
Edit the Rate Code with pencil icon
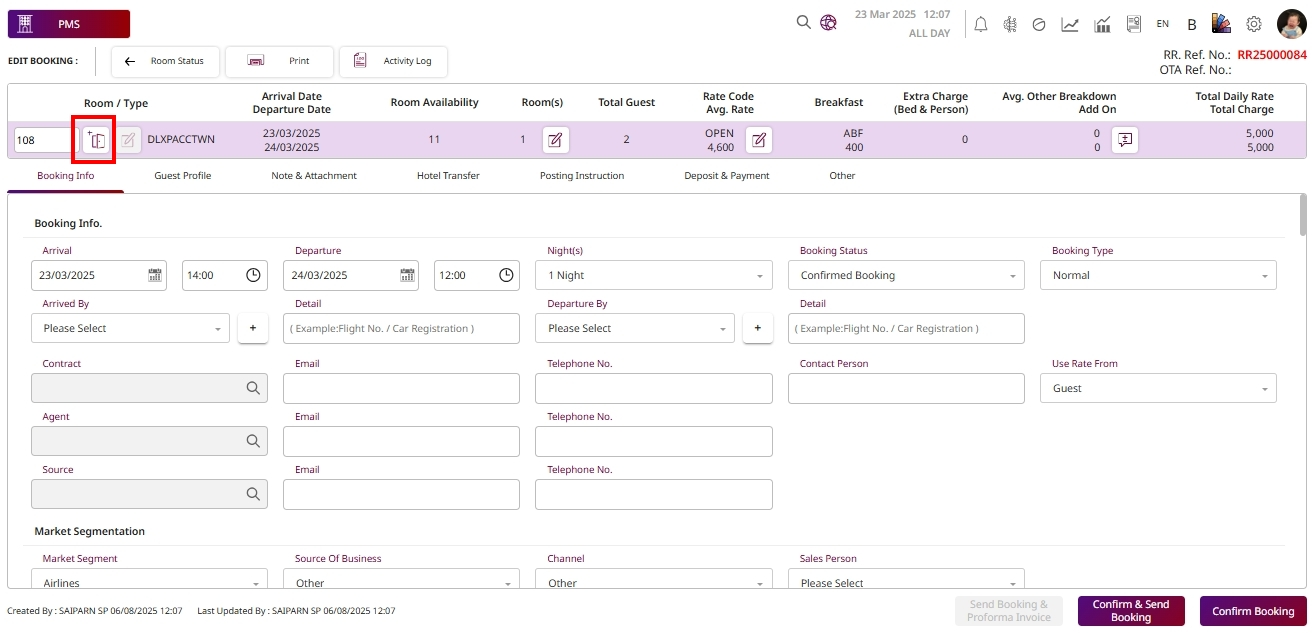point(759,140)
